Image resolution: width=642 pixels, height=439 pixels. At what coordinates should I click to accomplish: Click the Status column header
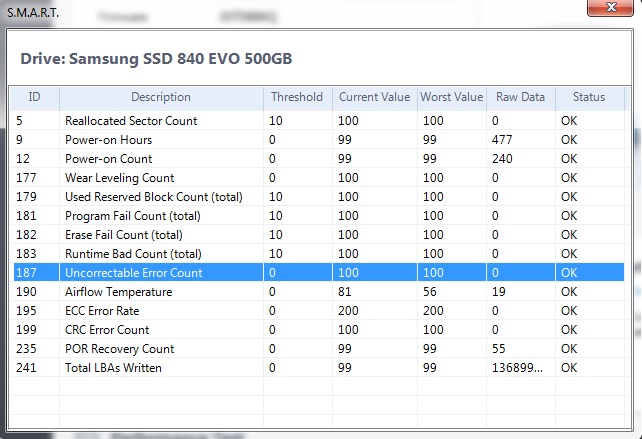589,97
